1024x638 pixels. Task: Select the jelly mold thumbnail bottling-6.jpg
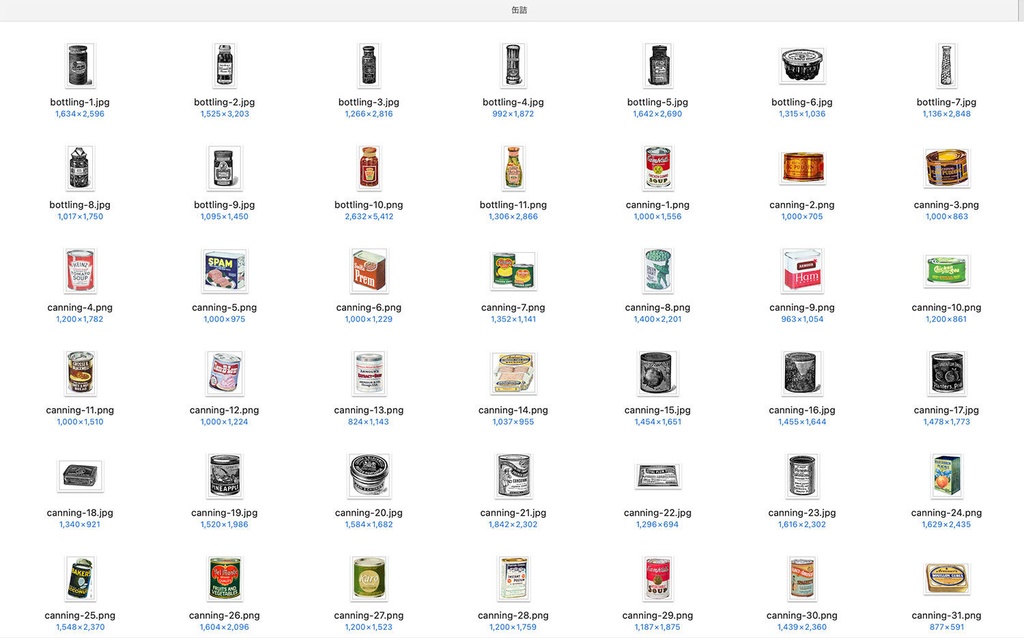(802, 65)
